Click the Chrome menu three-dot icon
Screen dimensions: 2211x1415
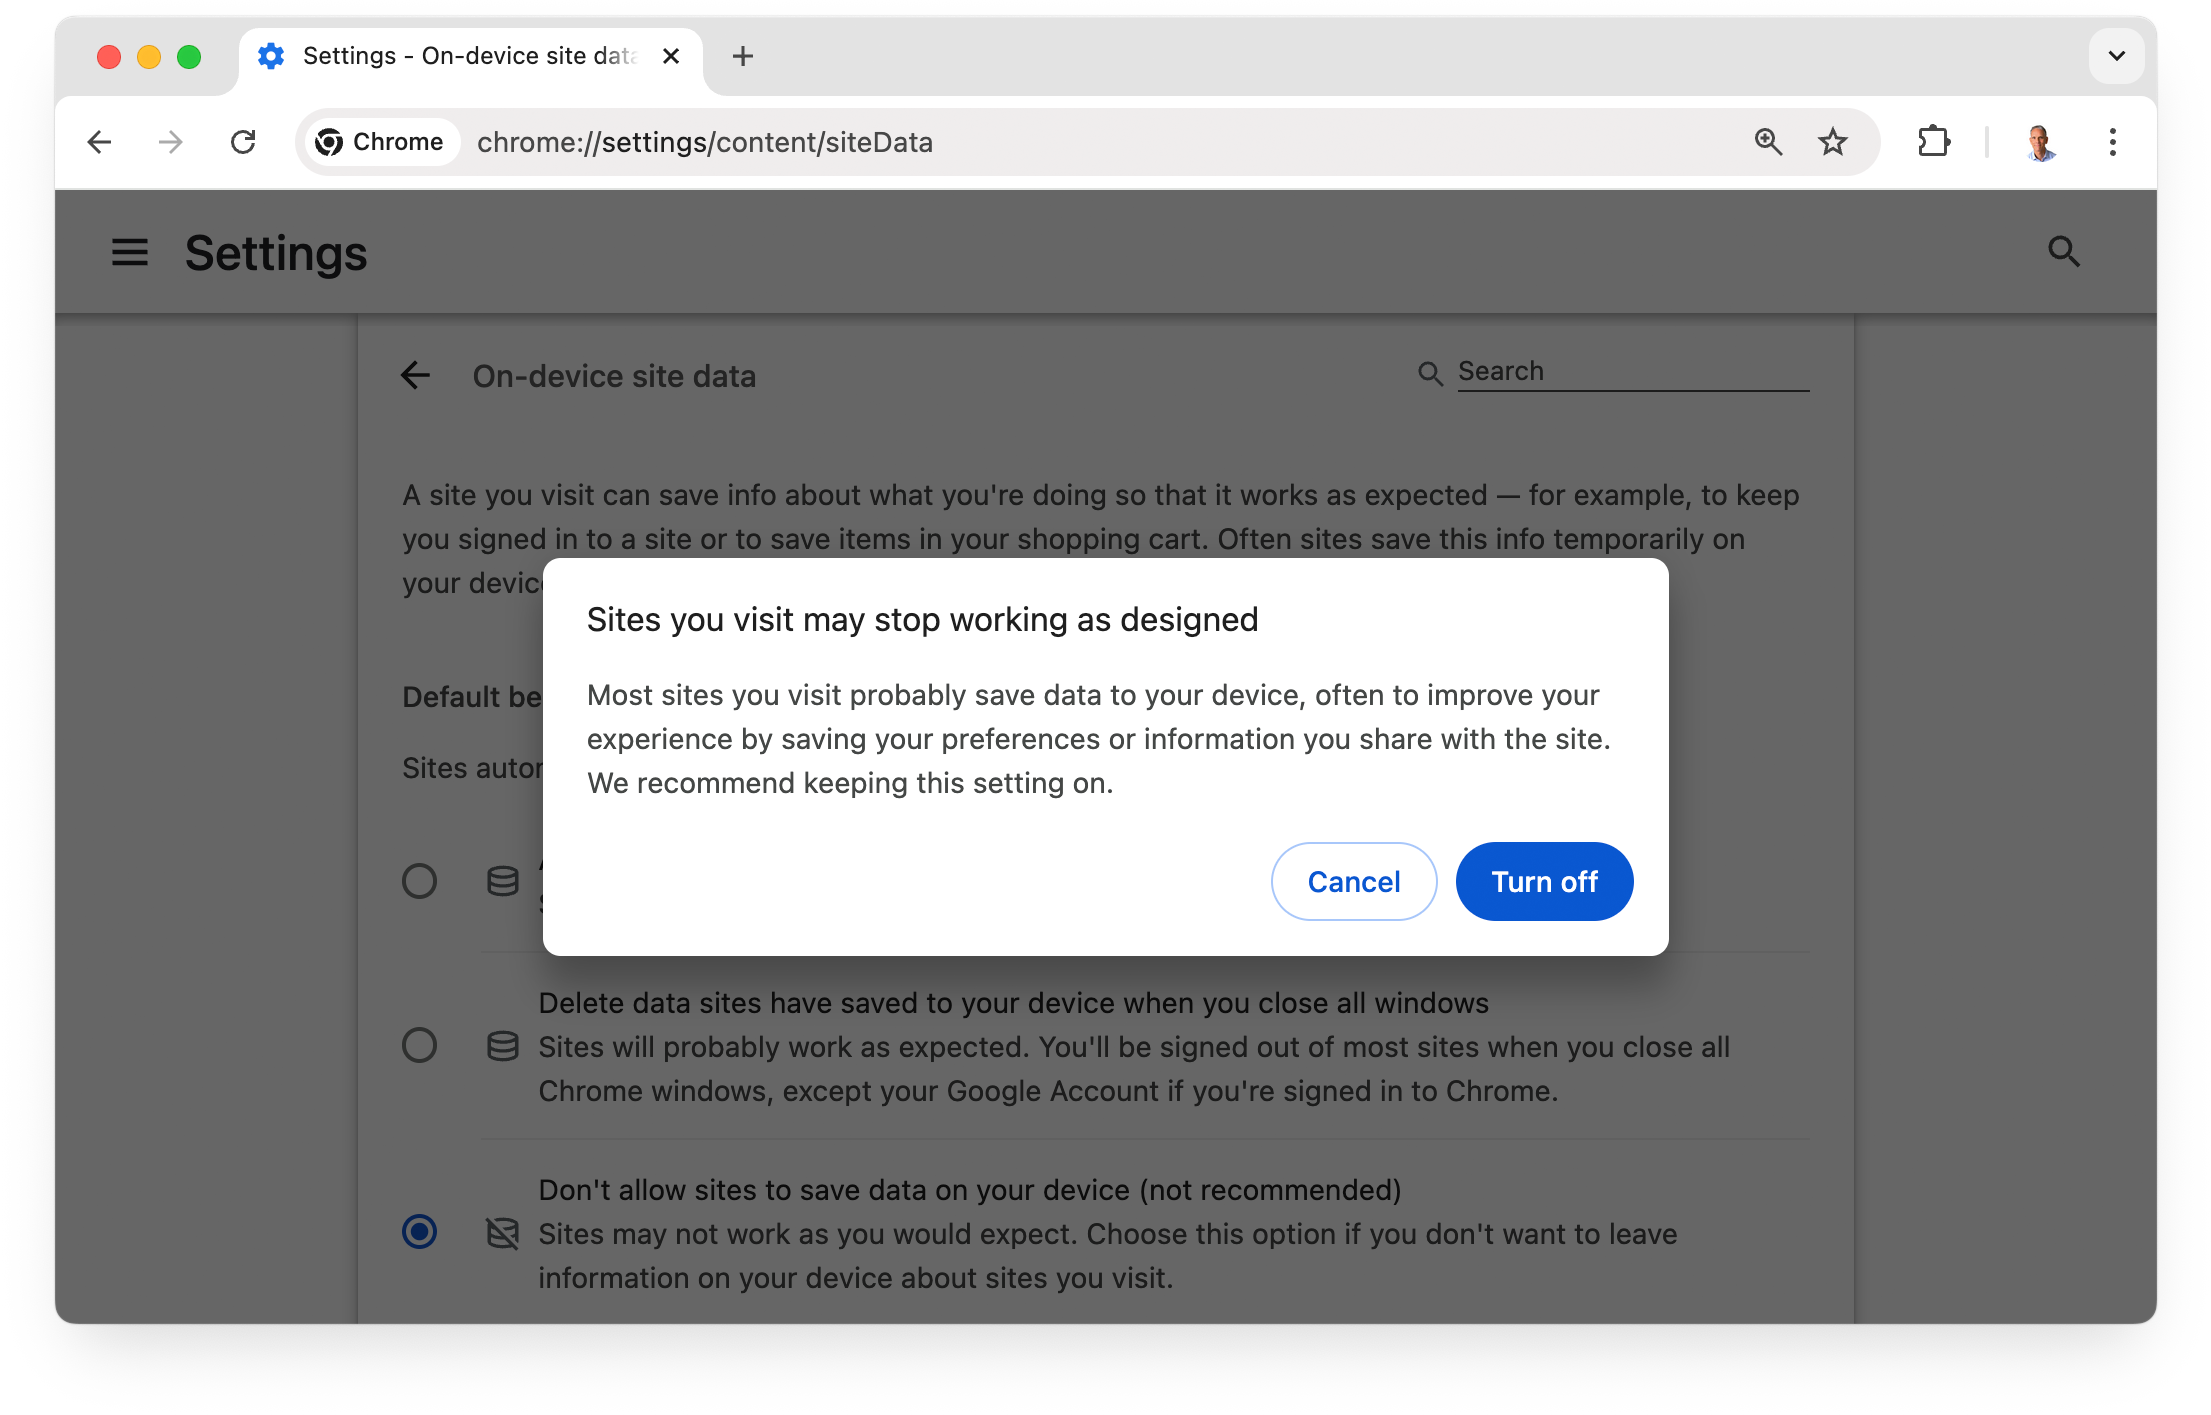(2111, 142)
